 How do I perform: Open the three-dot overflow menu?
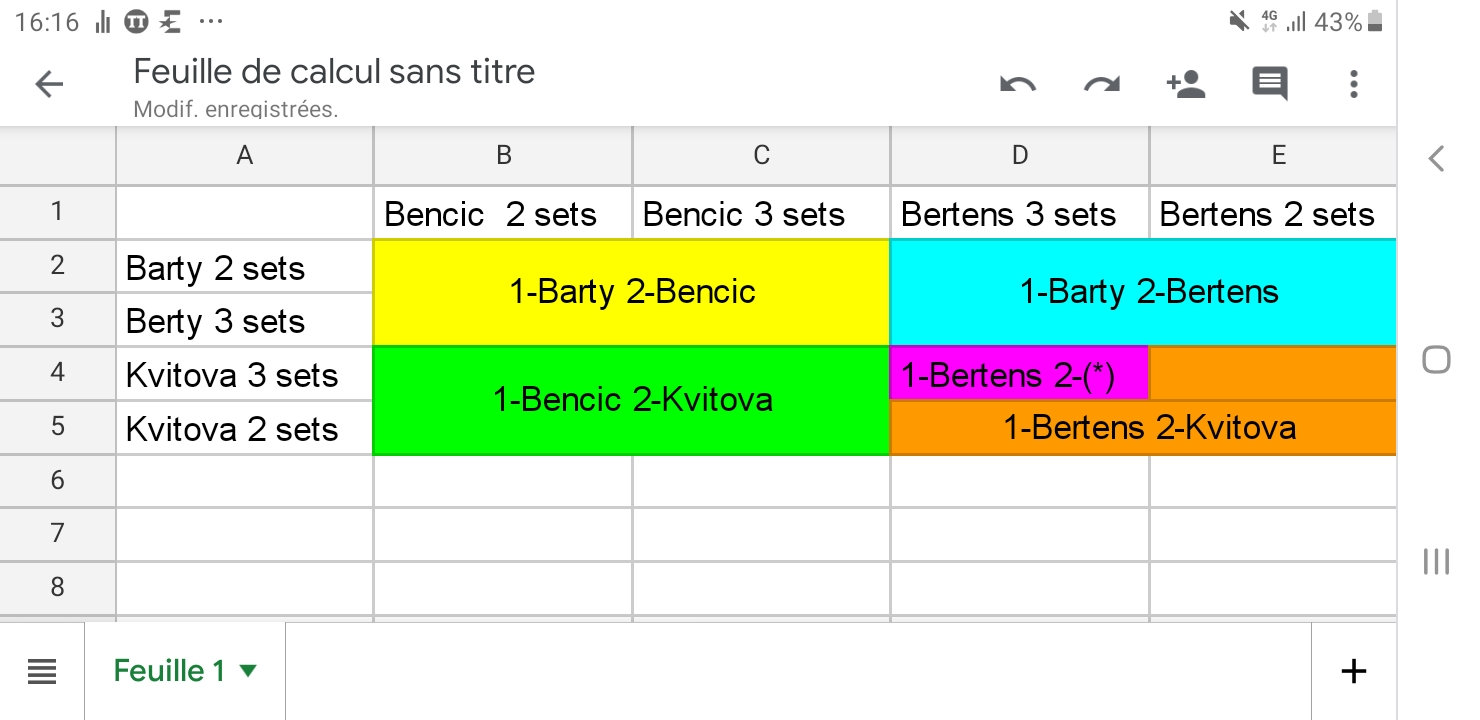pyautogui.click(x=1354, y=85)
